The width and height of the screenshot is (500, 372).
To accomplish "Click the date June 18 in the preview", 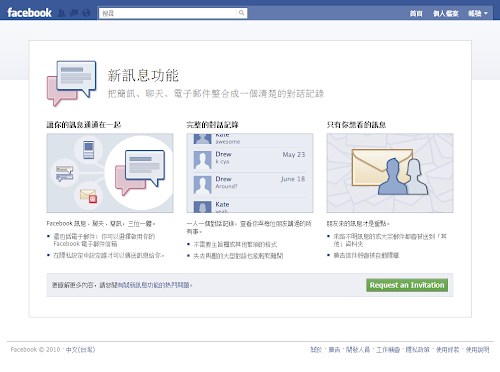I will pos(293,179).
